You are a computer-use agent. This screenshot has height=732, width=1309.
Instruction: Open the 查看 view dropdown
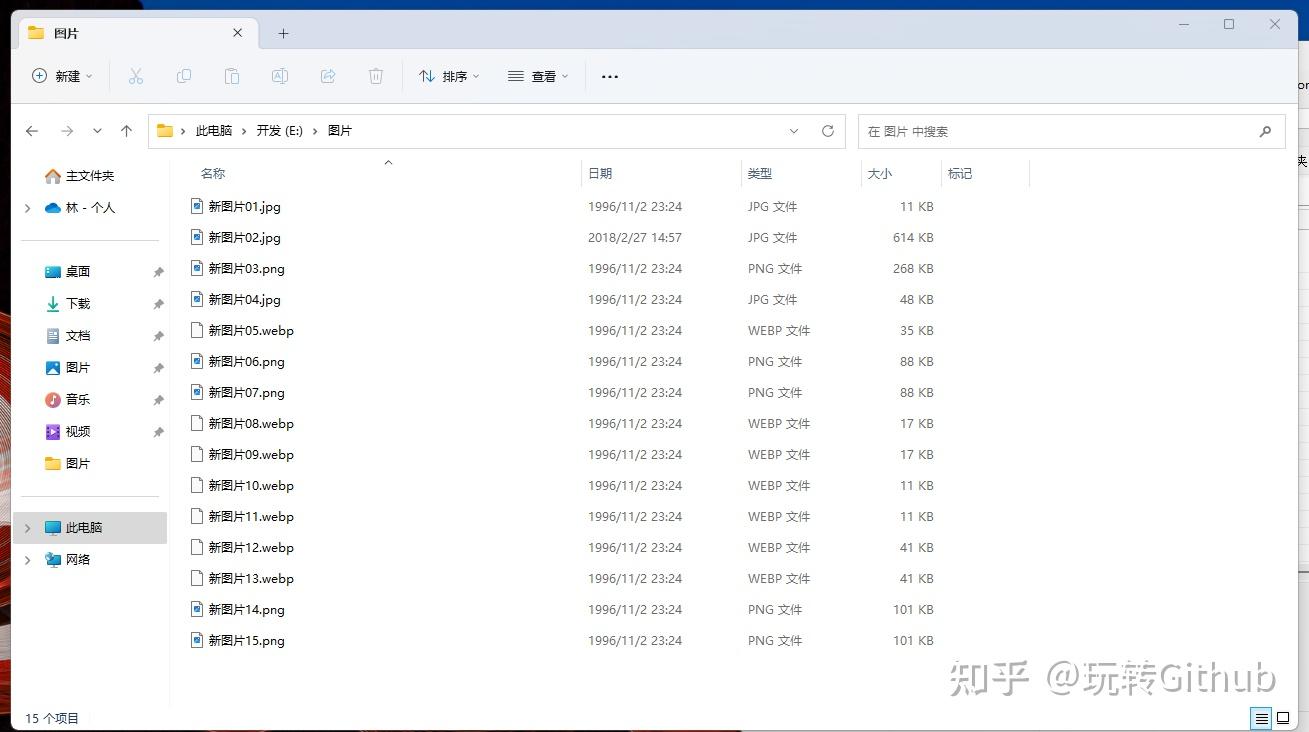coord(537,76)
